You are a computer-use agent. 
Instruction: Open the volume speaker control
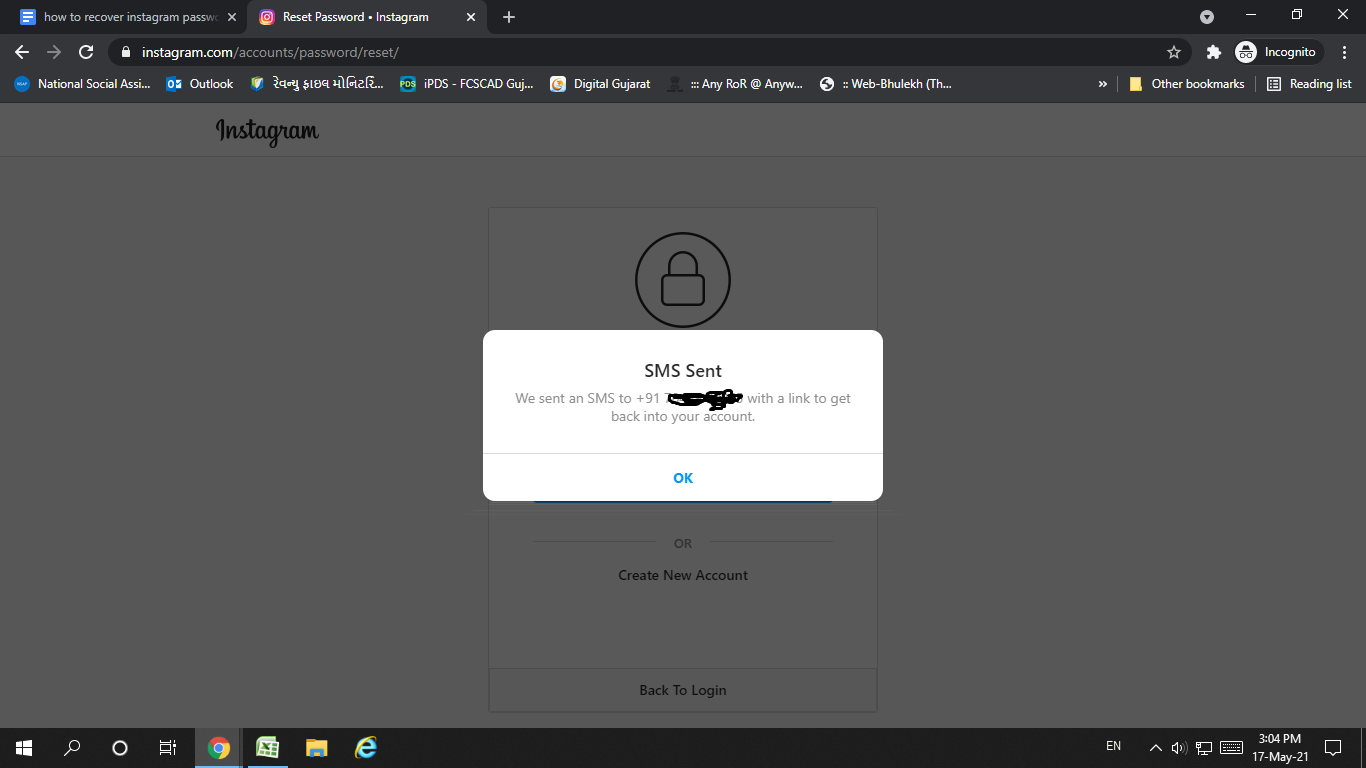point(1179,748)
